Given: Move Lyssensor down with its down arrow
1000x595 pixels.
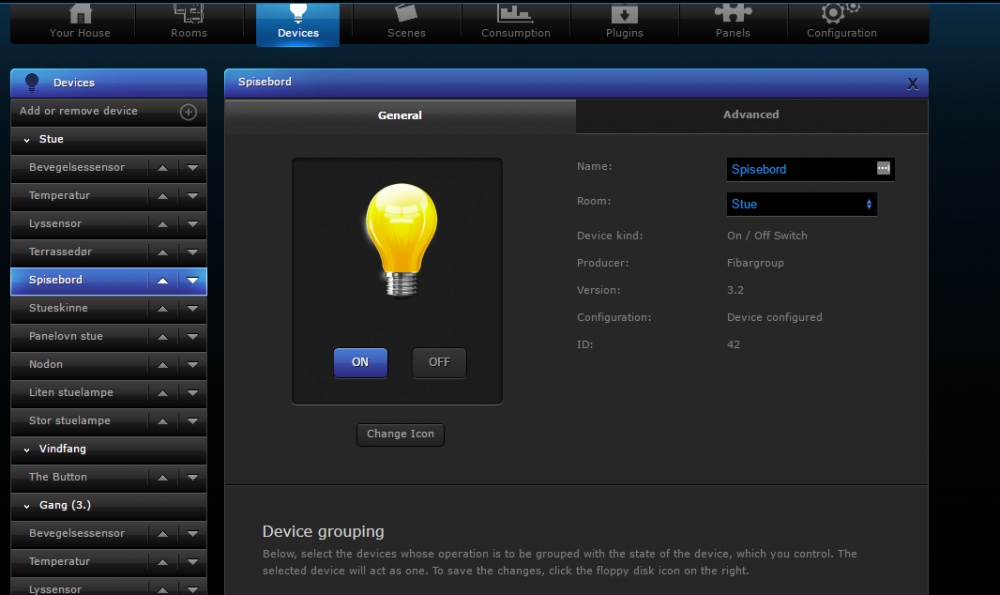Looking at the screenshot, I should (193, 224).
